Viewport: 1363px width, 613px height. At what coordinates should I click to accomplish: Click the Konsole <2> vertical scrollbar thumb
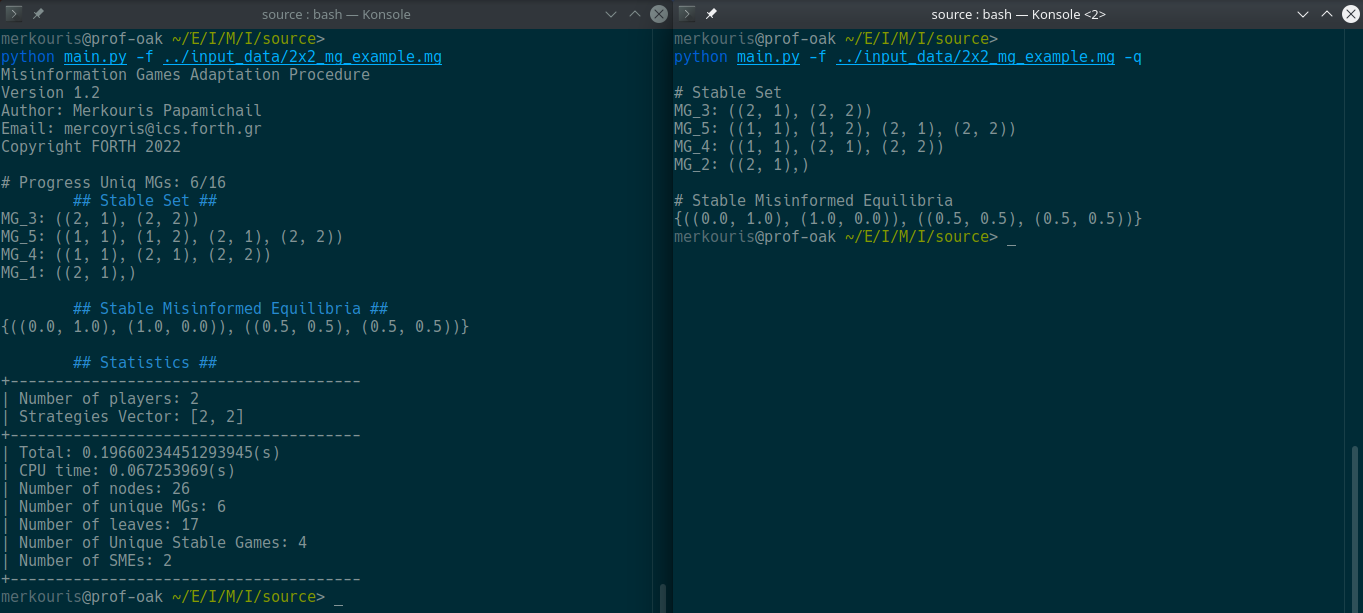[x=1357, y=528]
